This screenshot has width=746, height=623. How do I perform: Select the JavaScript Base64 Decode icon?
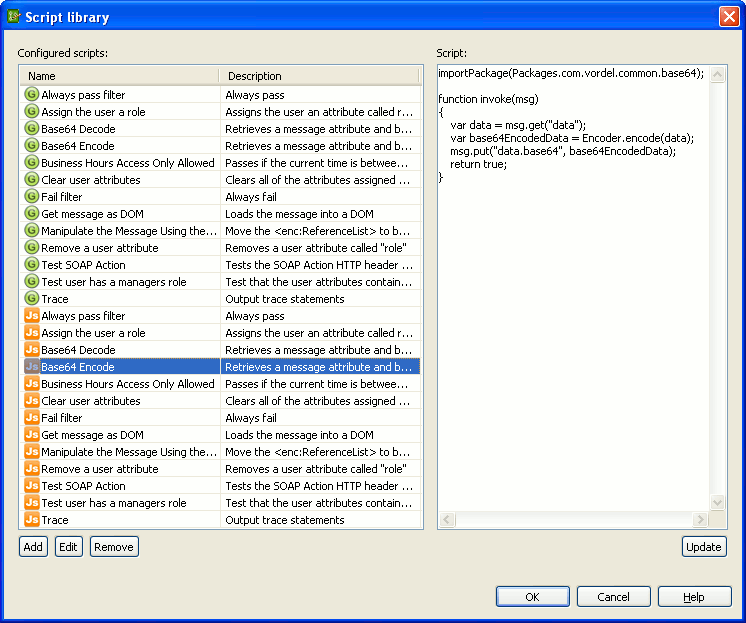(x=31, y=349)
